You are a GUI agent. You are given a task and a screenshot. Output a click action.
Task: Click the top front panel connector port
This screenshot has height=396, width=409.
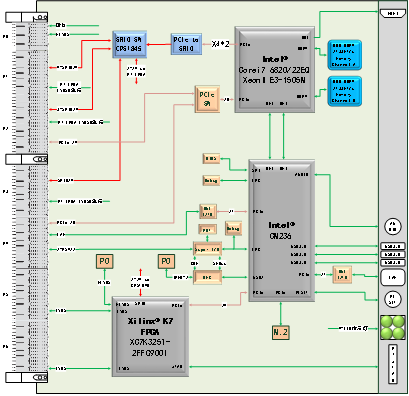tap(393, 13)
